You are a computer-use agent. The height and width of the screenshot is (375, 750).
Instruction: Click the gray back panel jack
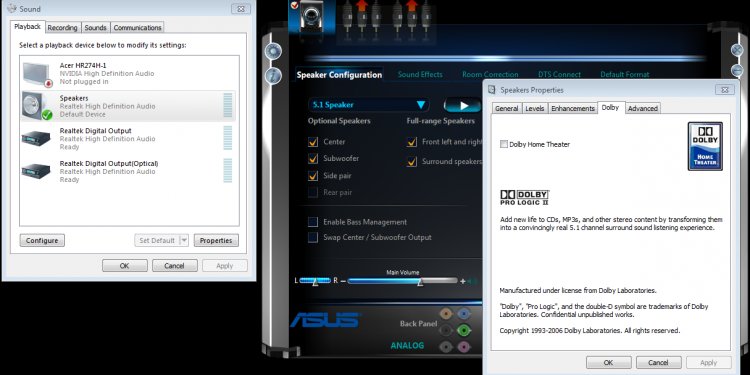click(446, 346)
